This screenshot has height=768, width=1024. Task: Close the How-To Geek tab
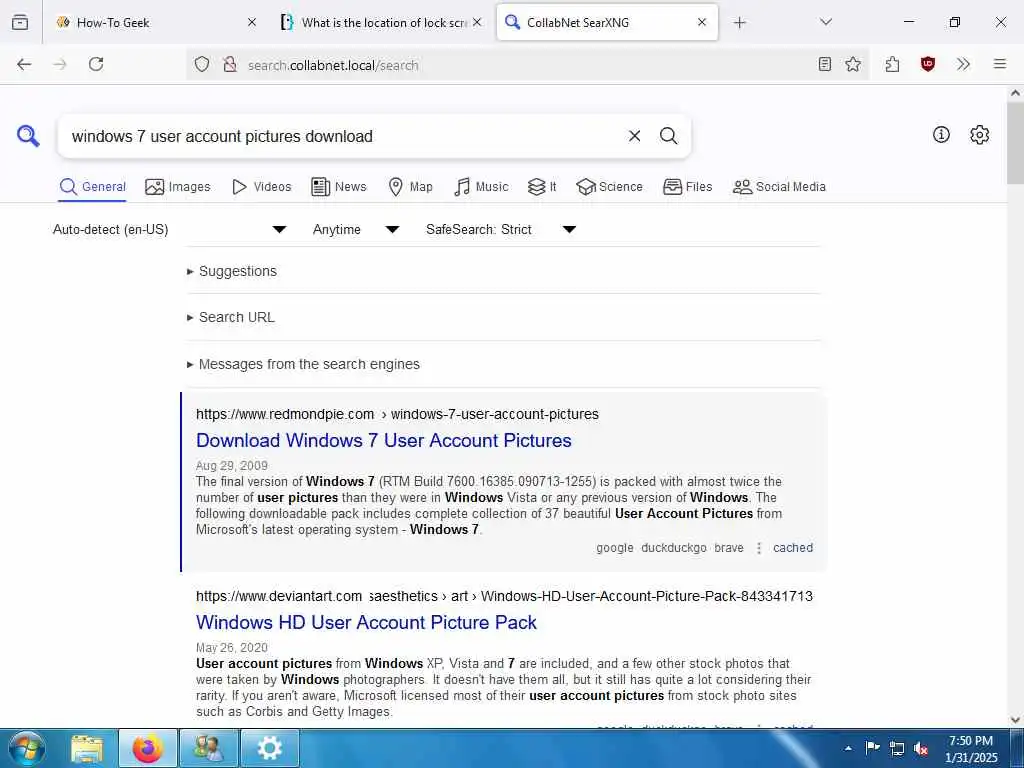pos(252,22)
